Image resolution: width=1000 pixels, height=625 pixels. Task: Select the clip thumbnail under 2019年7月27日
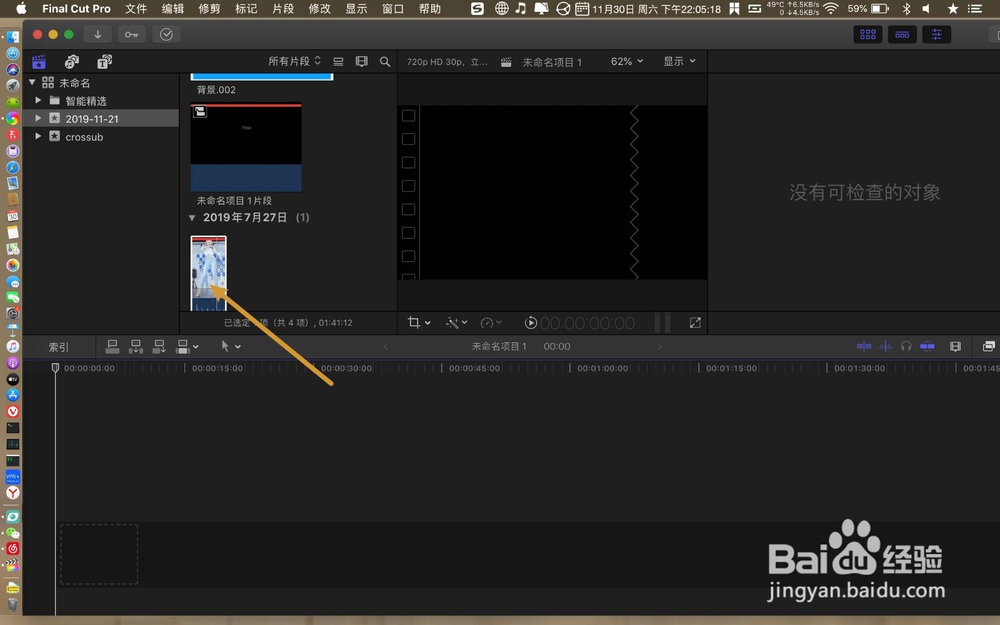(x=208, y=271)
